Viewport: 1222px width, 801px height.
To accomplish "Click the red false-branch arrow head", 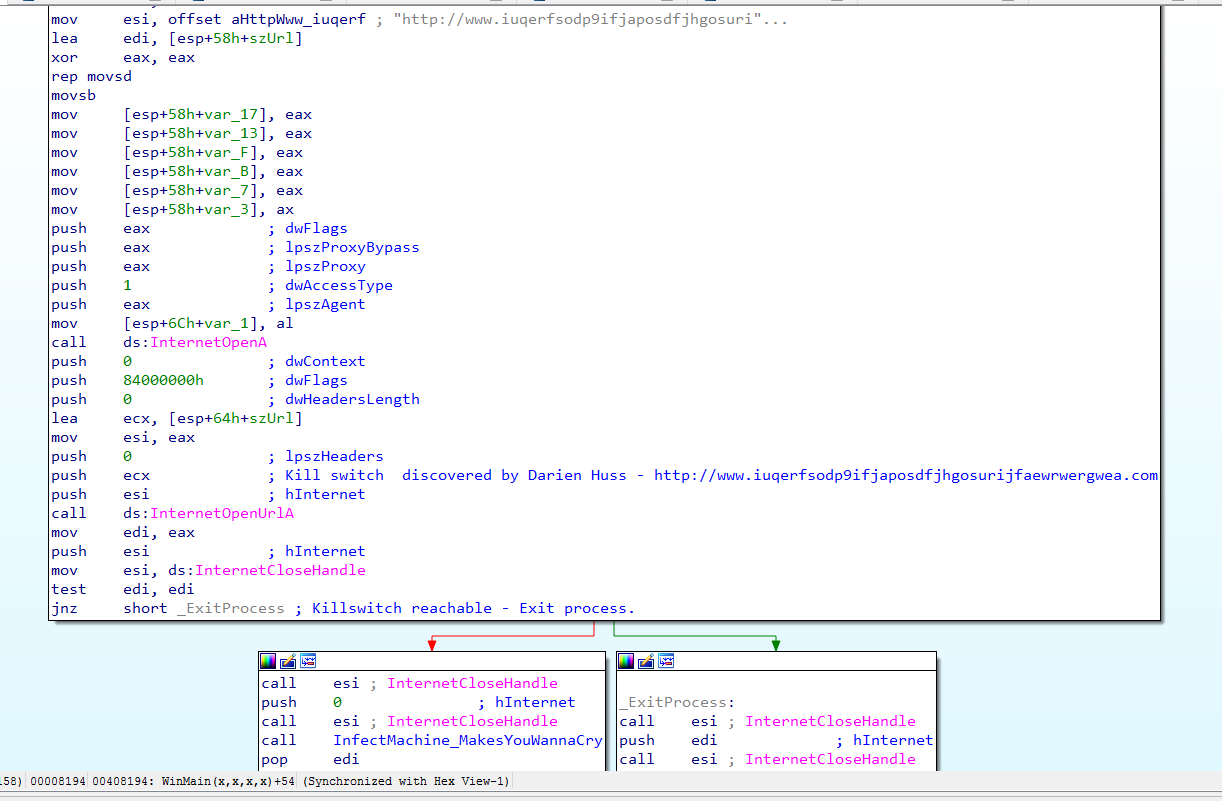I will (431, 645).
